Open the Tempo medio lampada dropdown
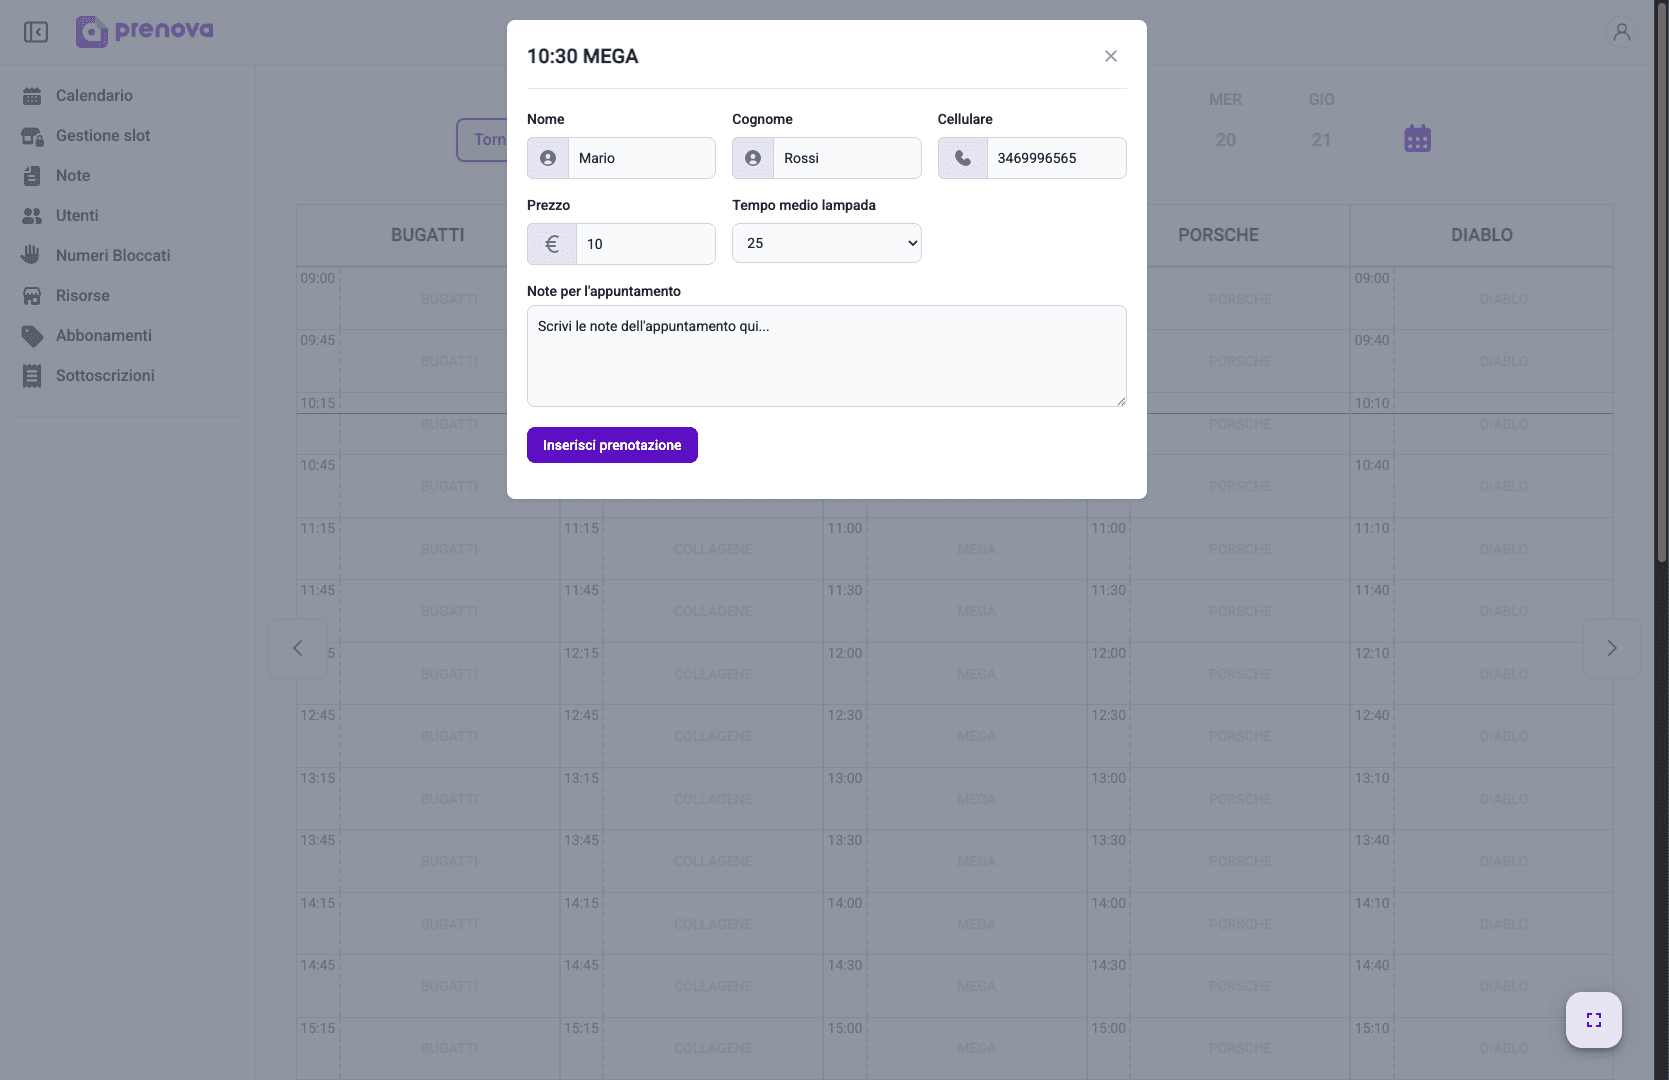Viewport: 1669px width, 1080px height. click(x=826, y=243)
